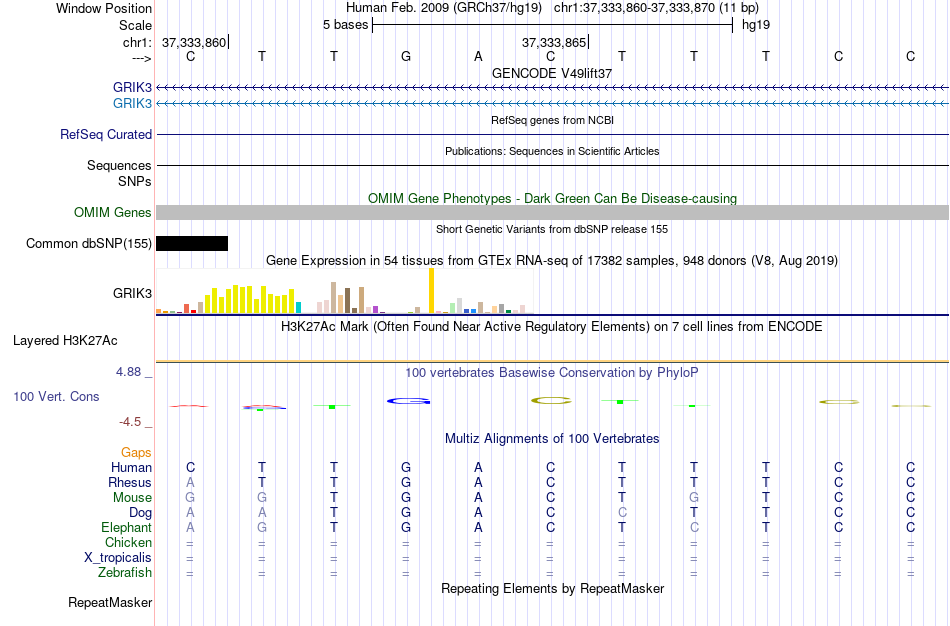The height and width of the screenshot is (626, 950).
Task: Open 'RefSeq genes from NCBI' track title
Action: (552, 120)
